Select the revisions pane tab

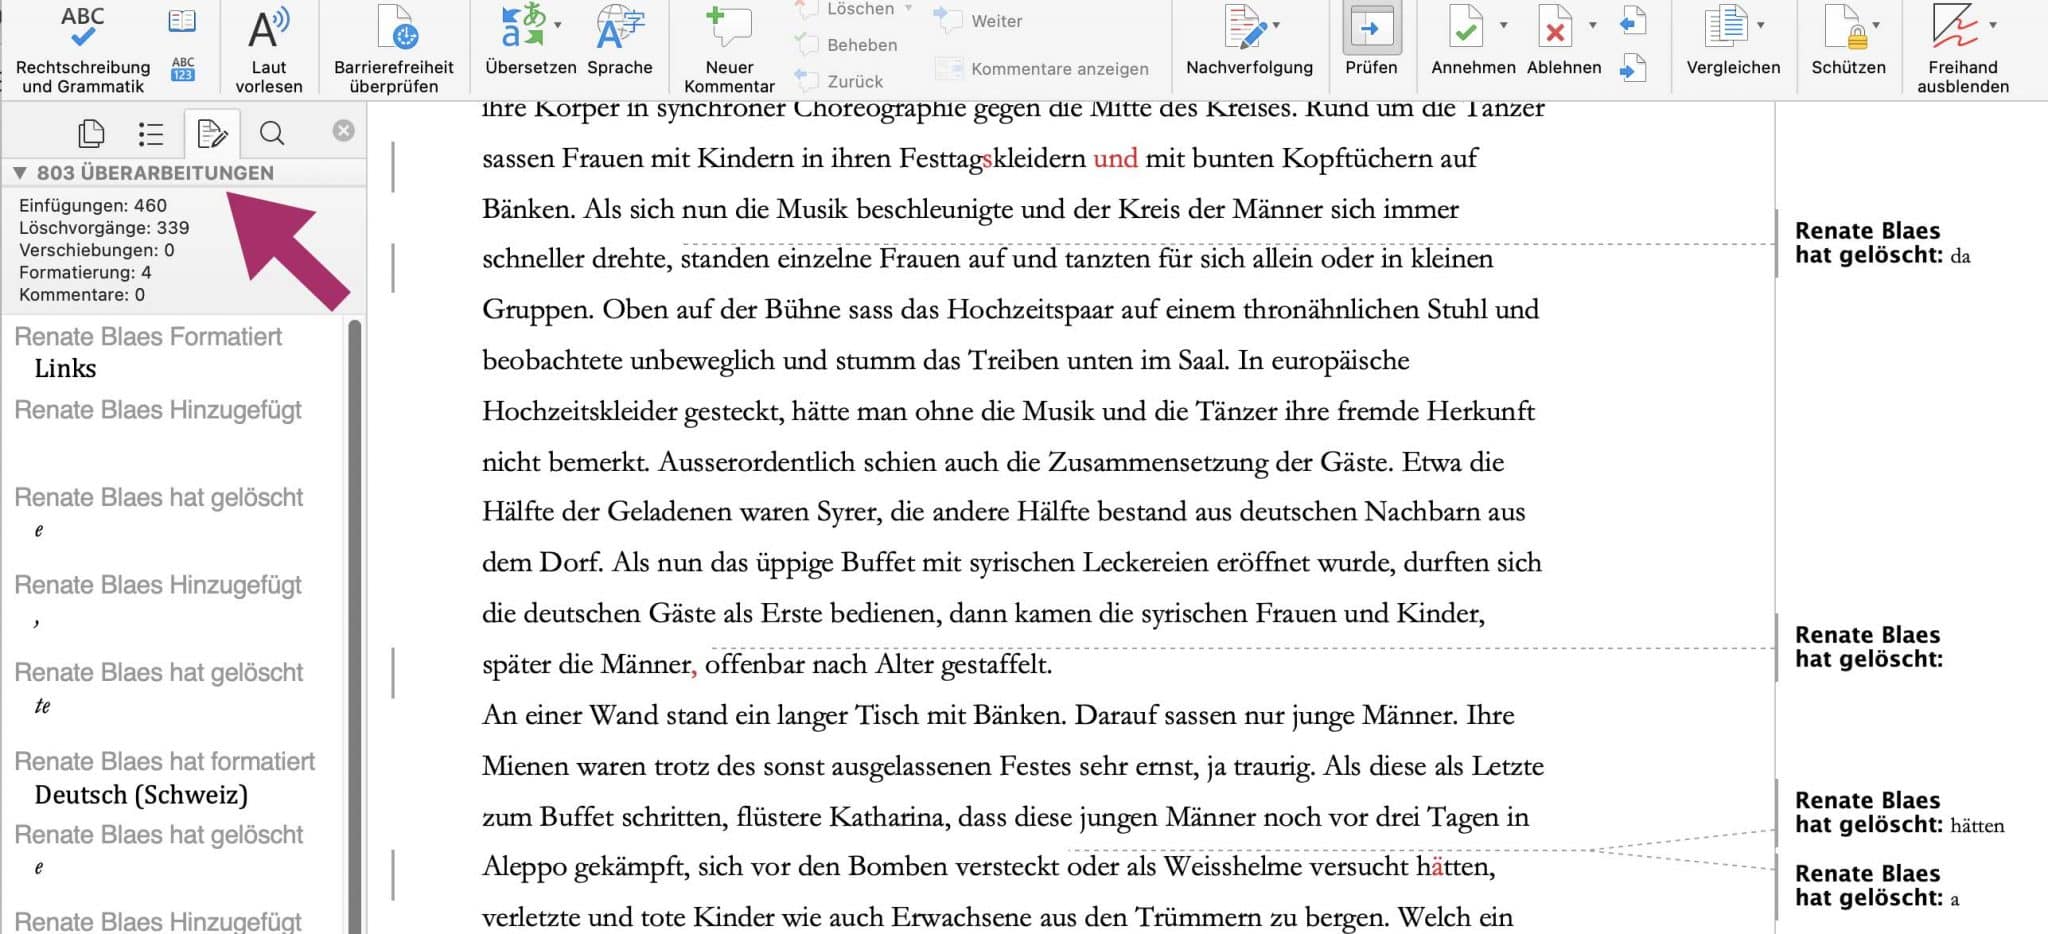pos(212,132)
